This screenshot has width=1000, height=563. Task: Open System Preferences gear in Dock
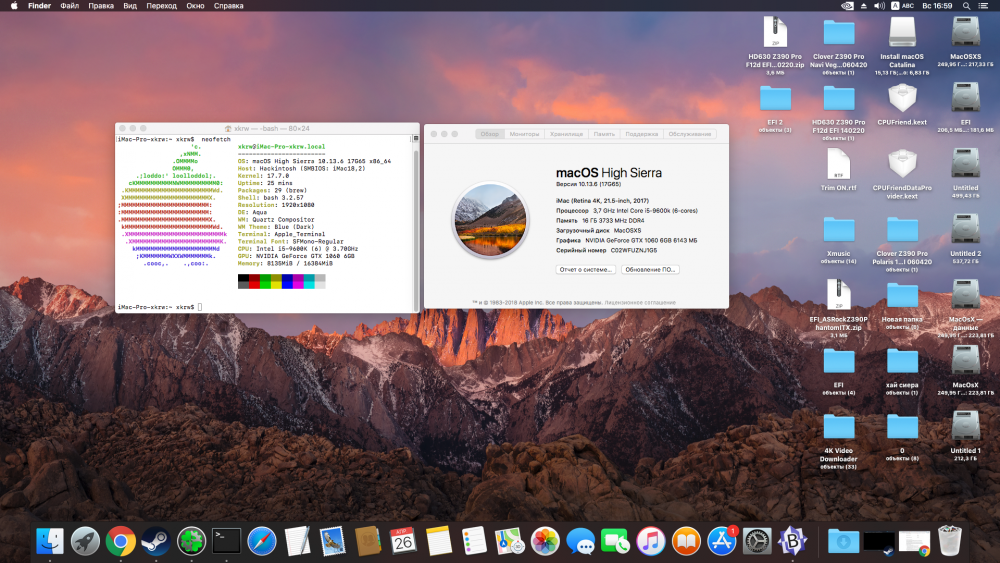coord(757,541)
